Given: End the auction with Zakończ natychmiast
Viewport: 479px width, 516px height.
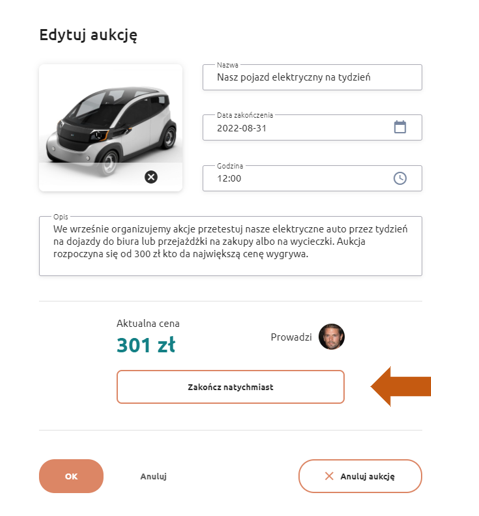Looking at the screenshot, I should point(230,387).
